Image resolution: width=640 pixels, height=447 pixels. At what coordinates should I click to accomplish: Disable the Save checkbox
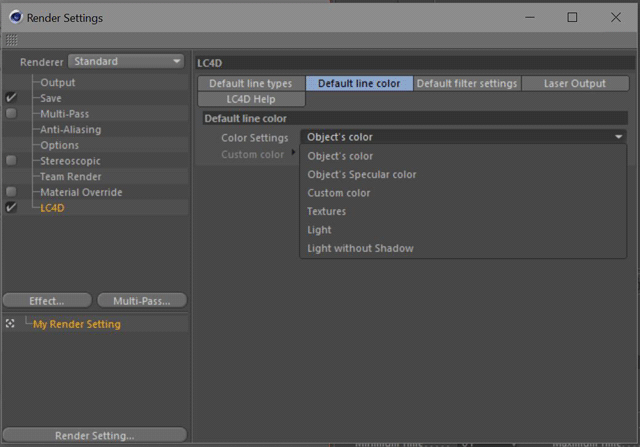11,99
